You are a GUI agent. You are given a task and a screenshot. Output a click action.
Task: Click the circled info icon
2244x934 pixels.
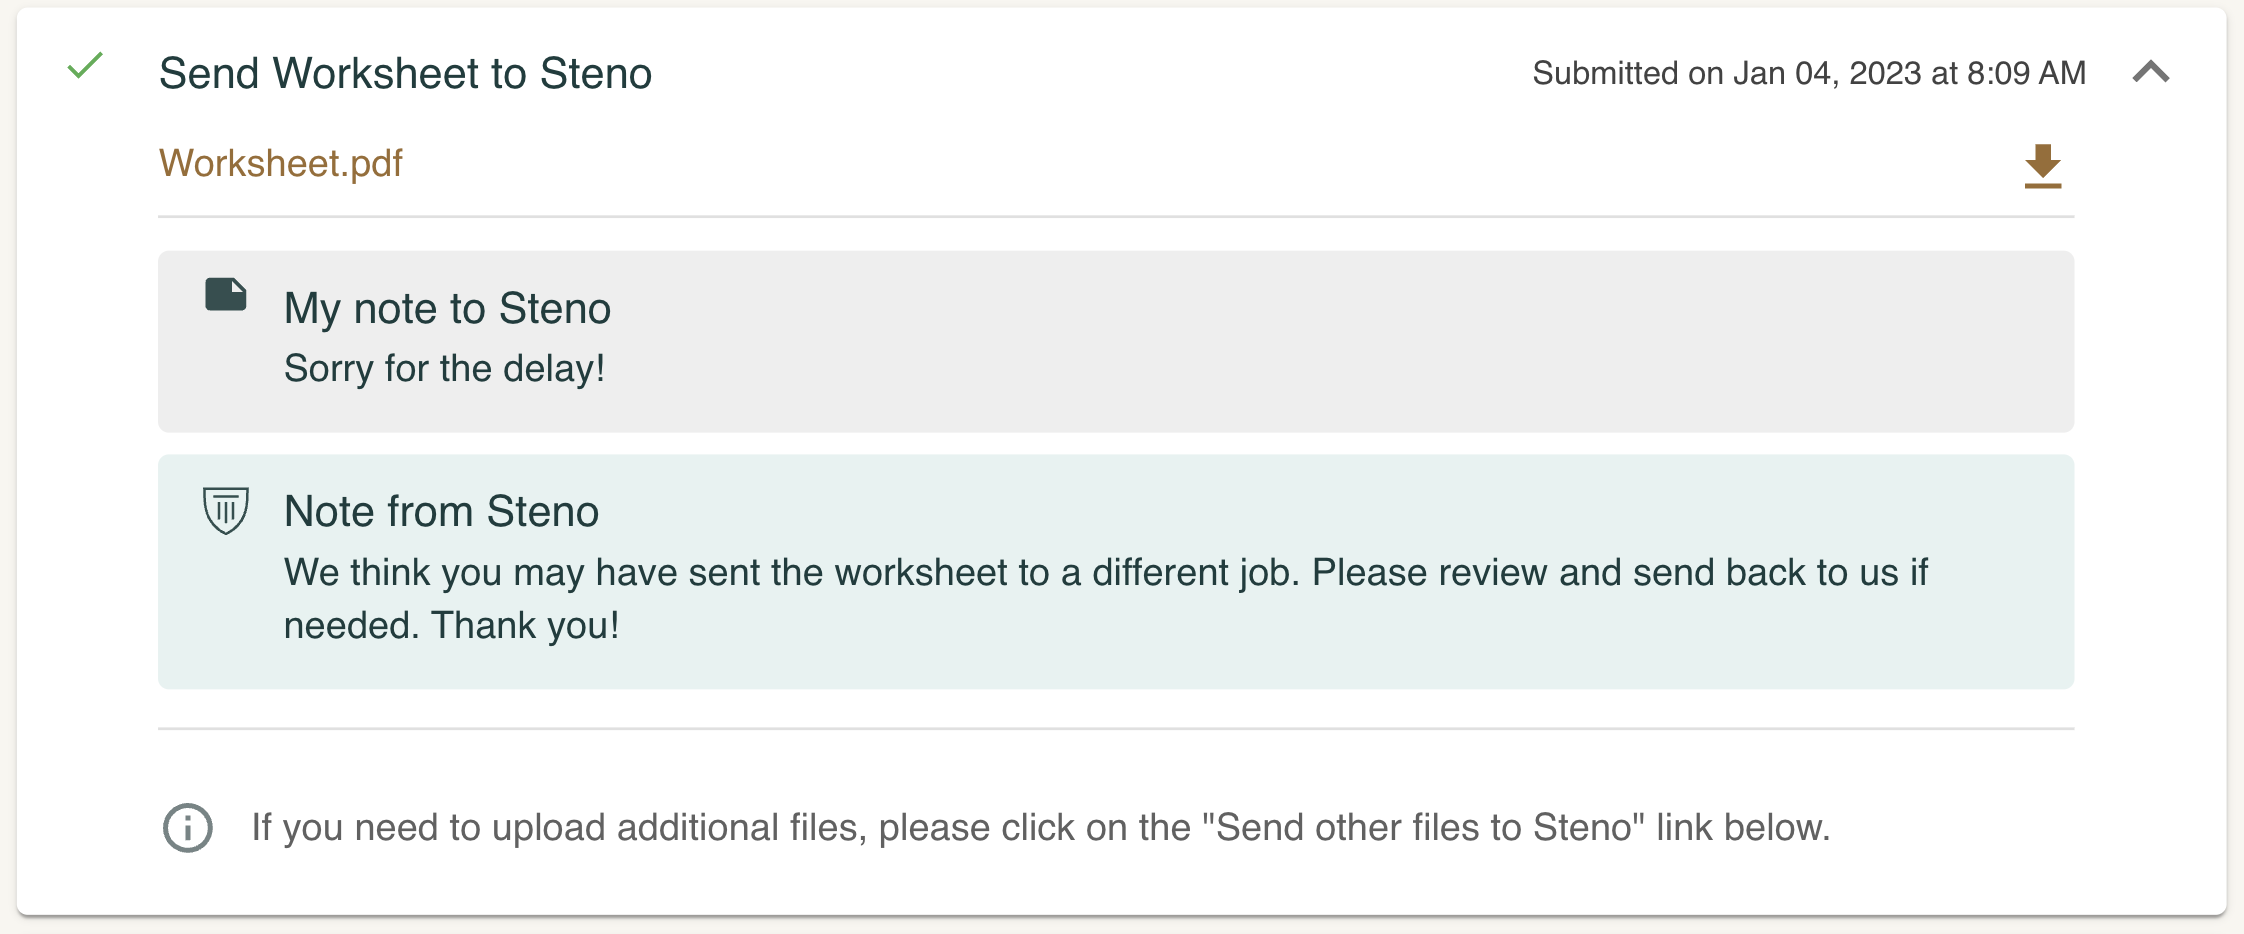188,828
